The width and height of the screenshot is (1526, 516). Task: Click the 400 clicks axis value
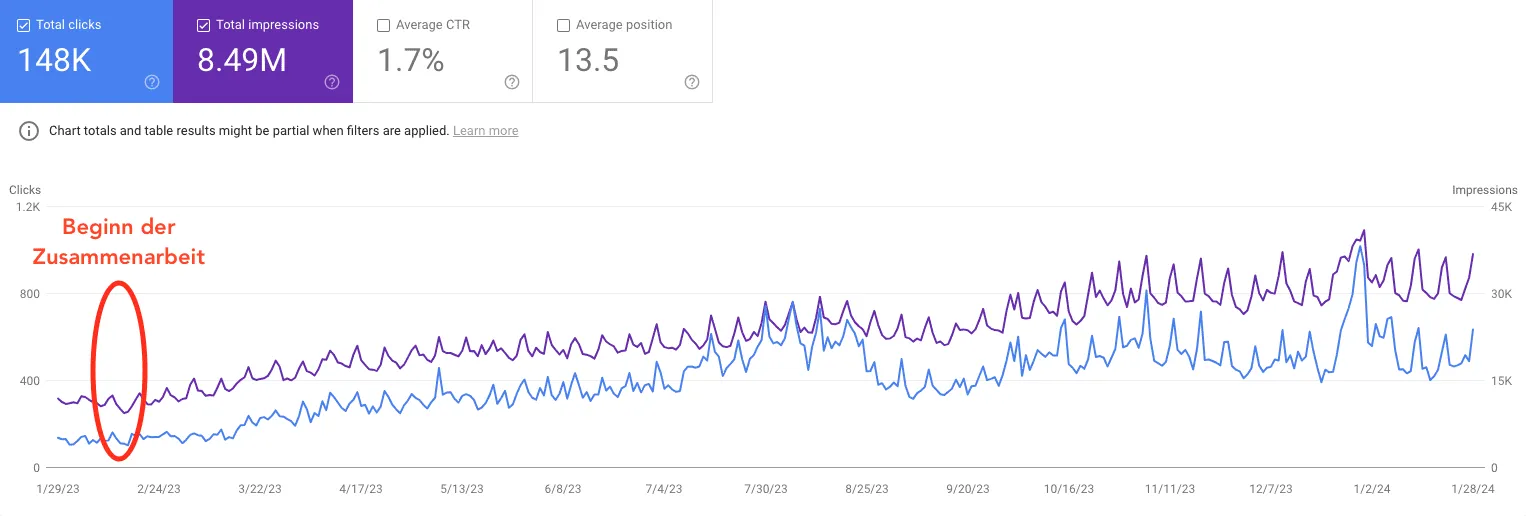(x=30, y=381)
